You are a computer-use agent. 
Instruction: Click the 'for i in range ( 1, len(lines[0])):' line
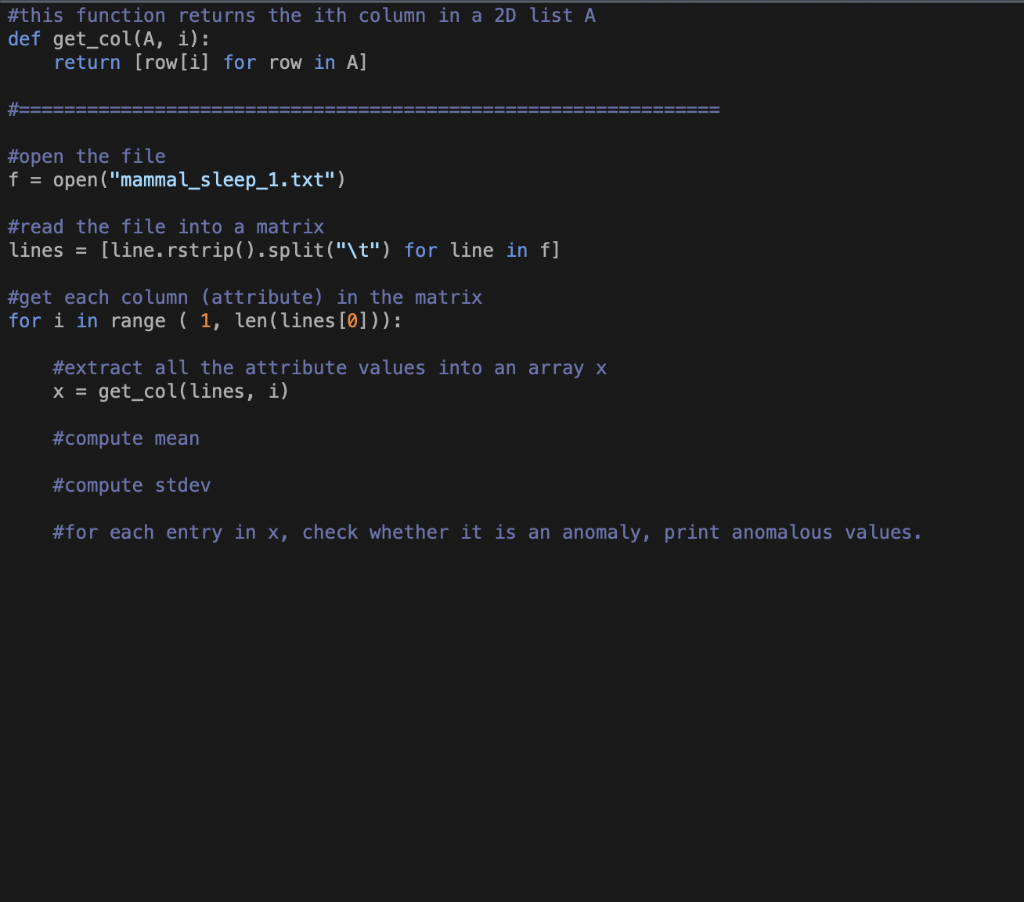point(205,321)
